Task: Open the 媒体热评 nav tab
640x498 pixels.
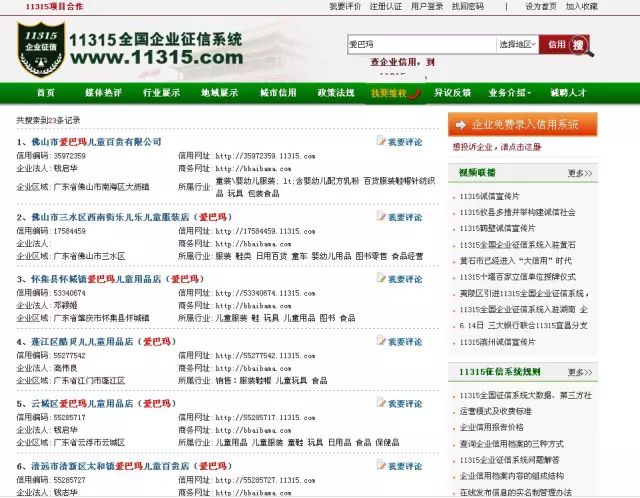Action: point(103,93)
